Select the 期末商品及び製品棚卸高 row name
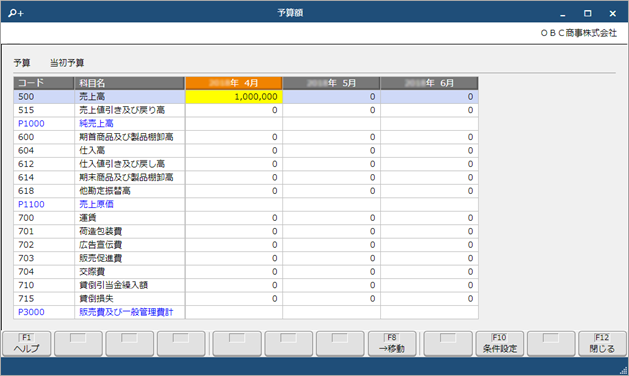The image size is (629, 376). click(126, 177)
